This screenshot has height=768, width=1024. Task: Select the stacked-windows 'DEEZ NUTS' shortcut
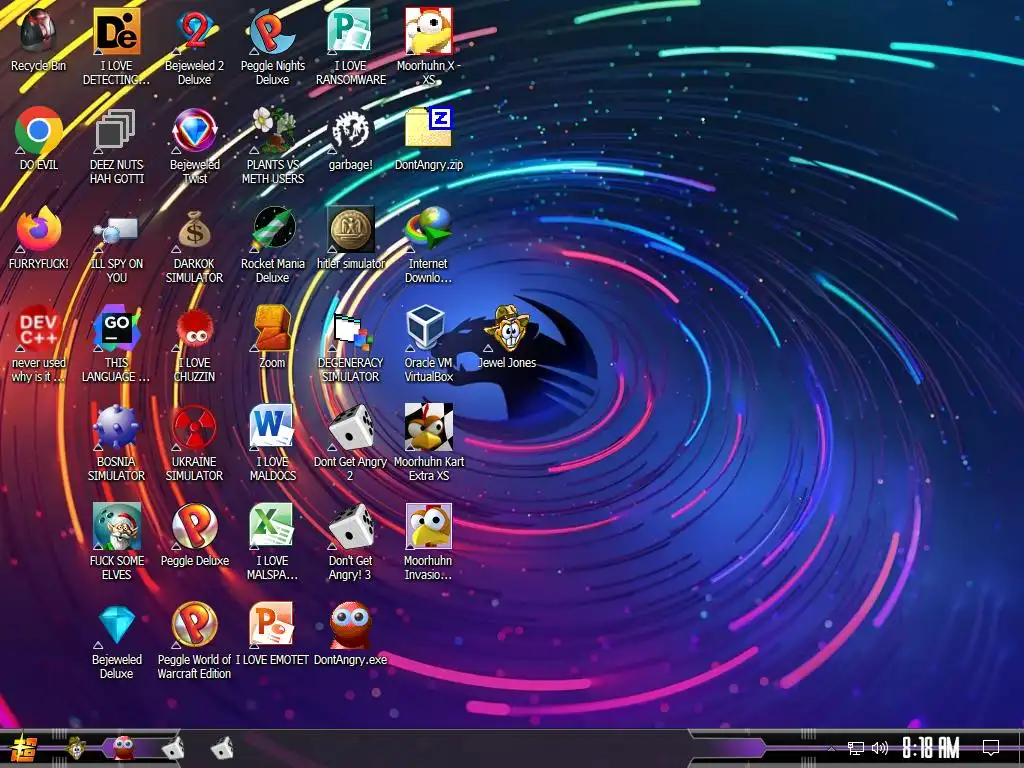(116, 146)
